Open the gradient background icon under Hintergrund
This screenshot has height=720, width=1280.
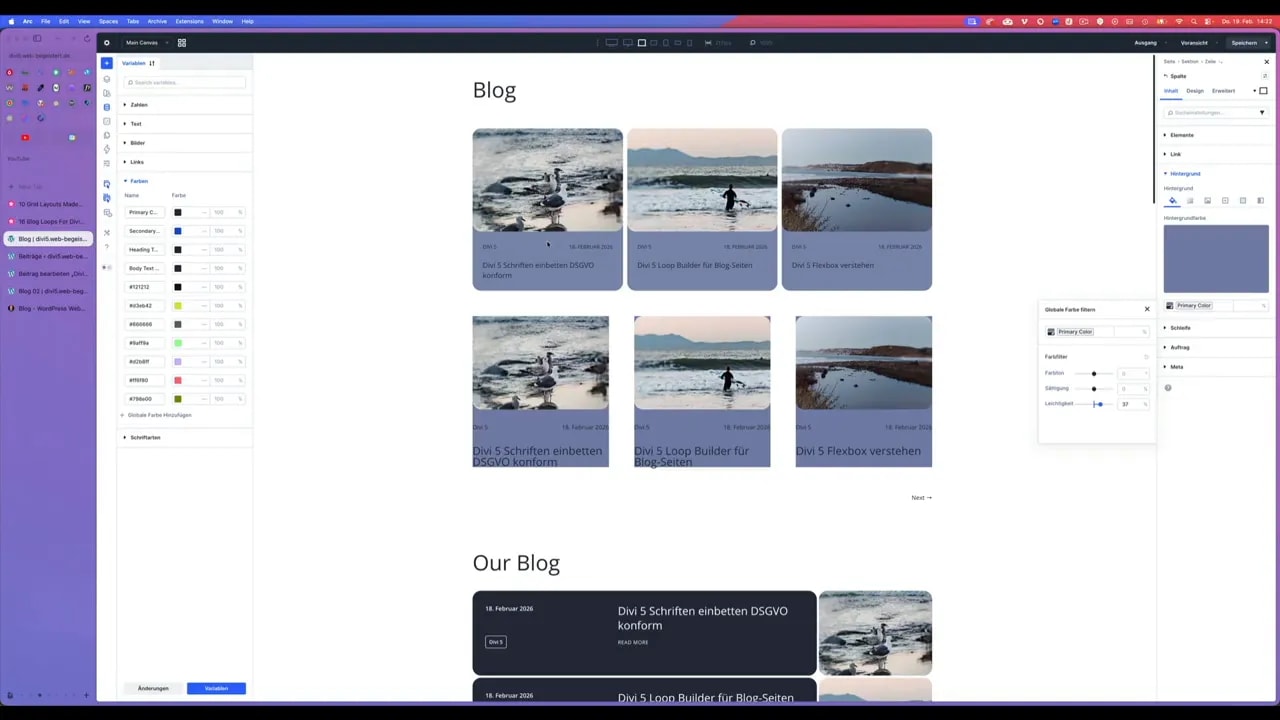pos(1189,200)
